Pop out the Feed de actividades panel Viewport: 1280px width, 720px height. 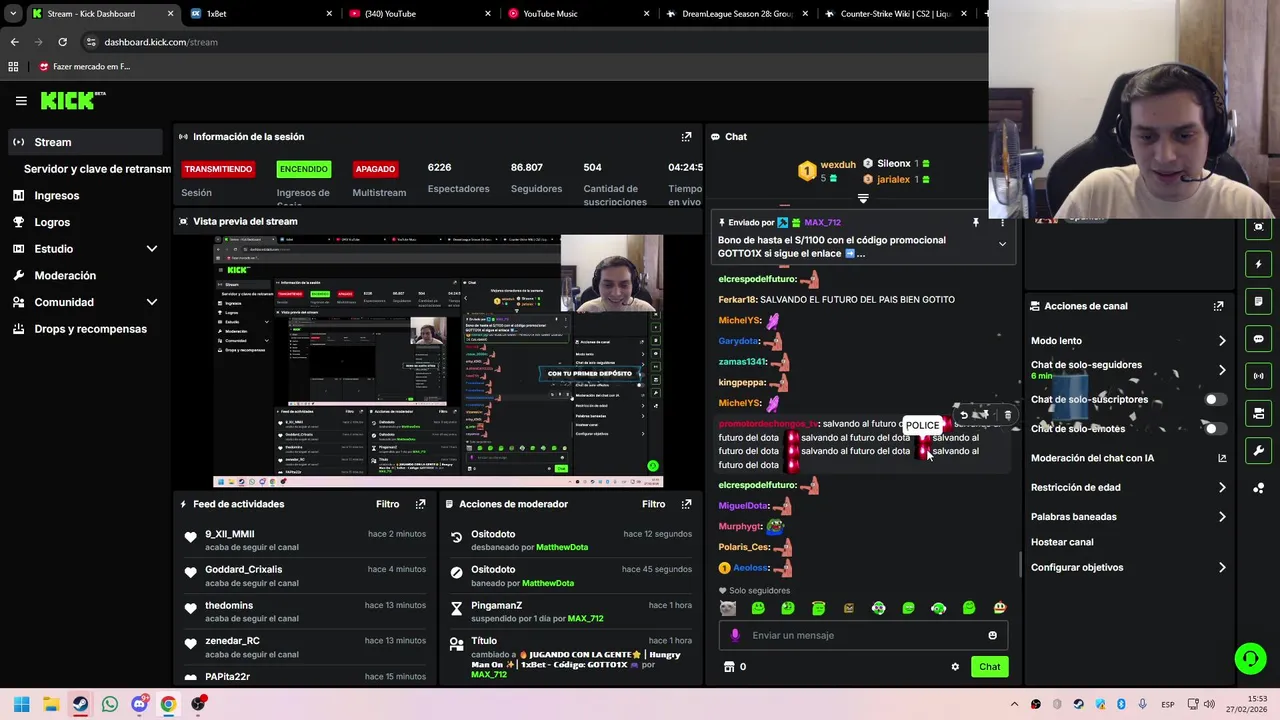click(x=420, y=504)
